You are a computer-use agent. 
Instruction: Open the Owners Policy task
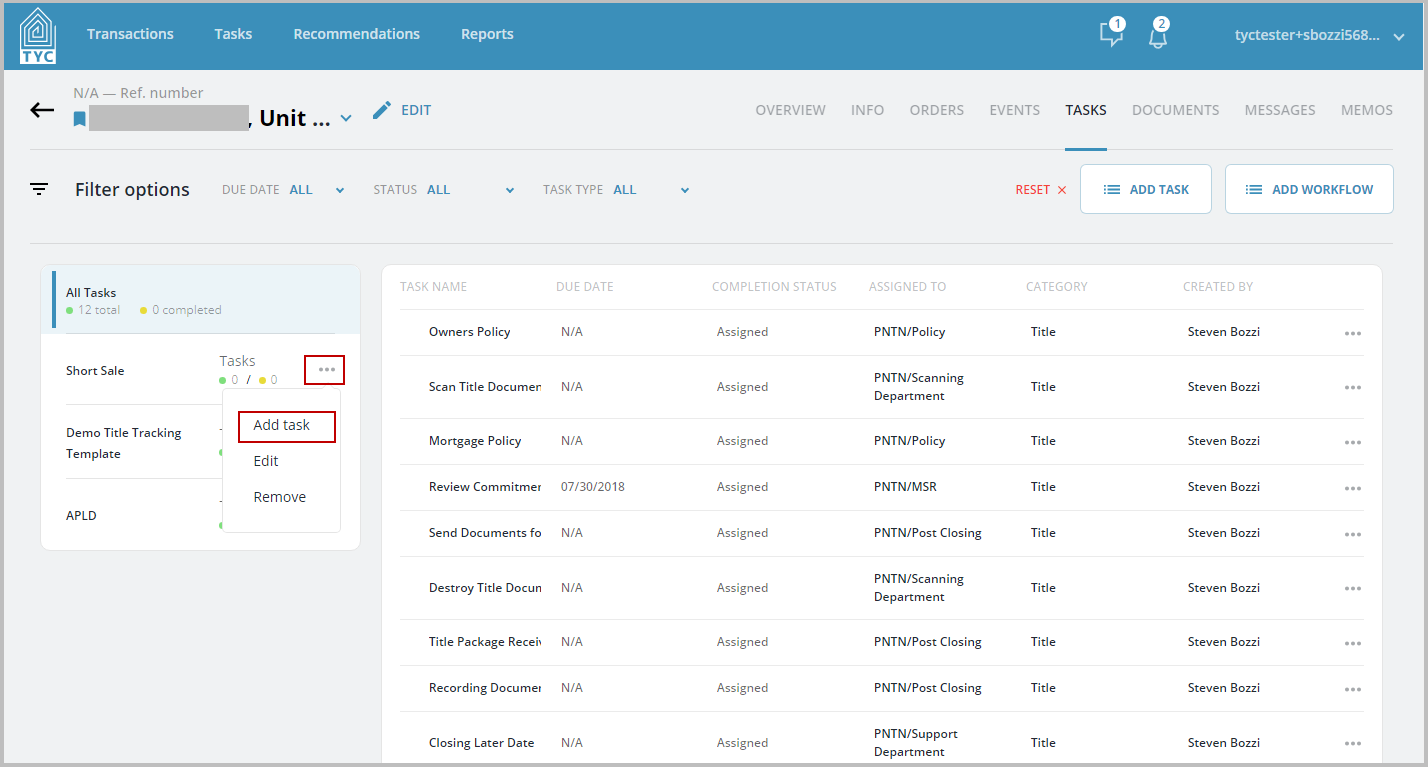(470, 332)
